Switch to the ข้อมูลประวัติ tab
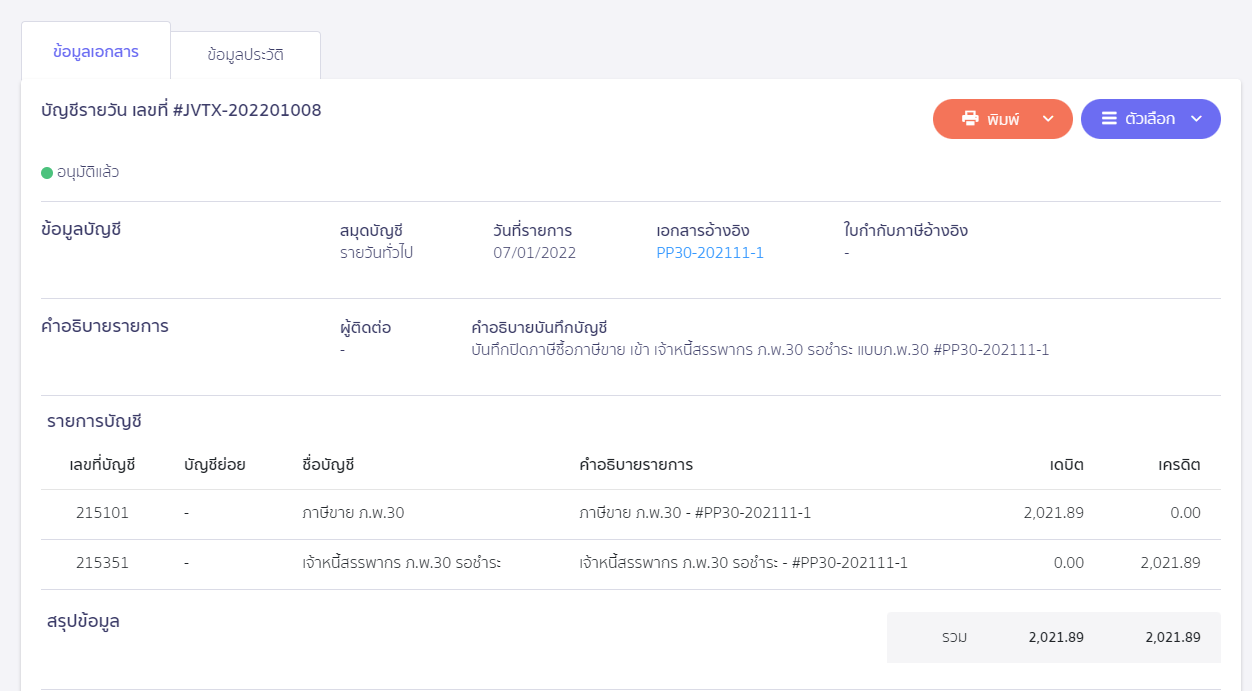 245,55
